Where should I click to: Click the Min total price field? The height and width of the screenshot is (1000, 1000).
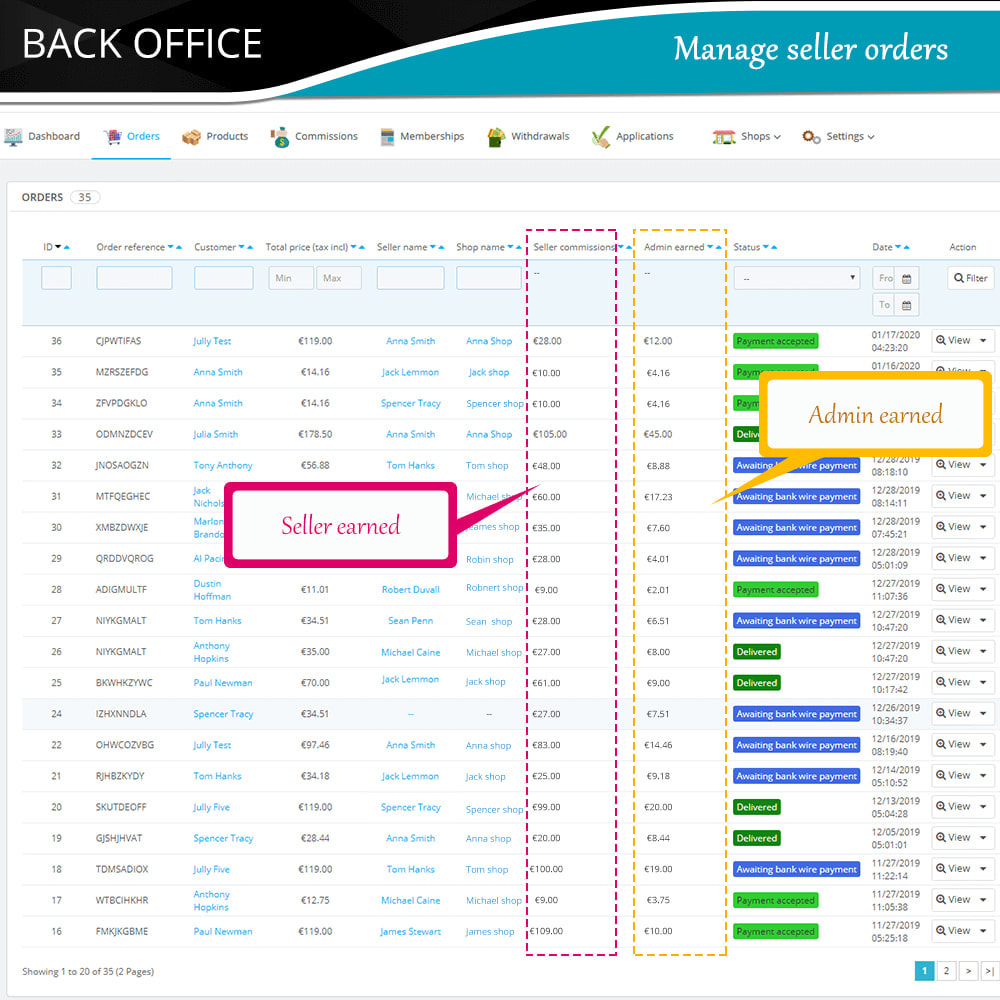pyautogui.click(x=291, y=278)
